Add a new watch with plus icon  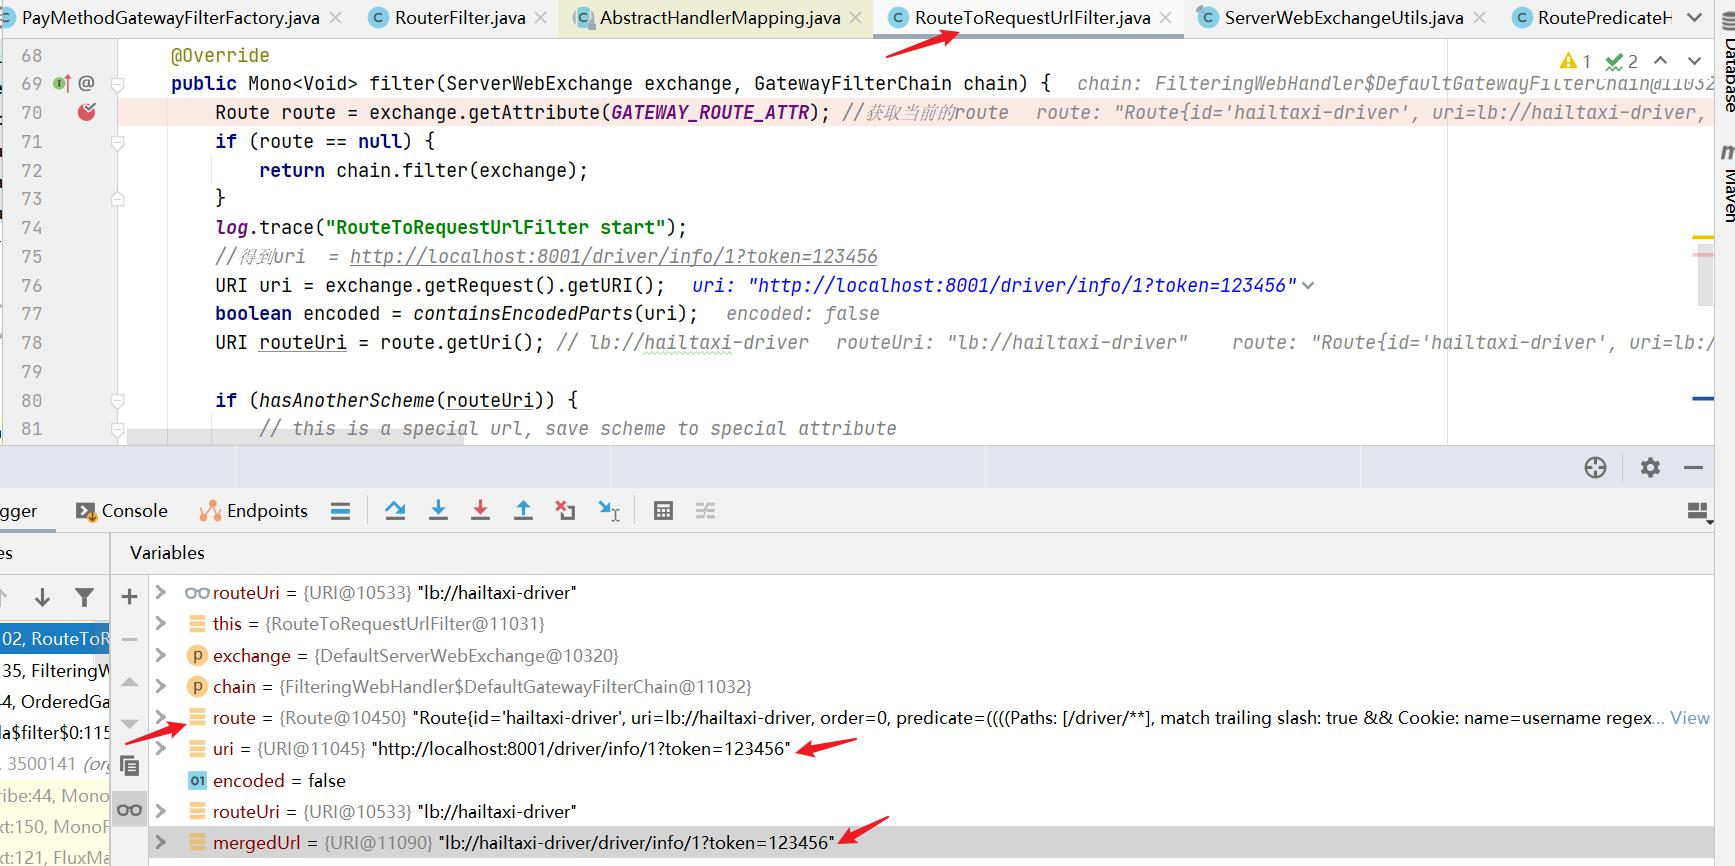[x=129, y=597]
